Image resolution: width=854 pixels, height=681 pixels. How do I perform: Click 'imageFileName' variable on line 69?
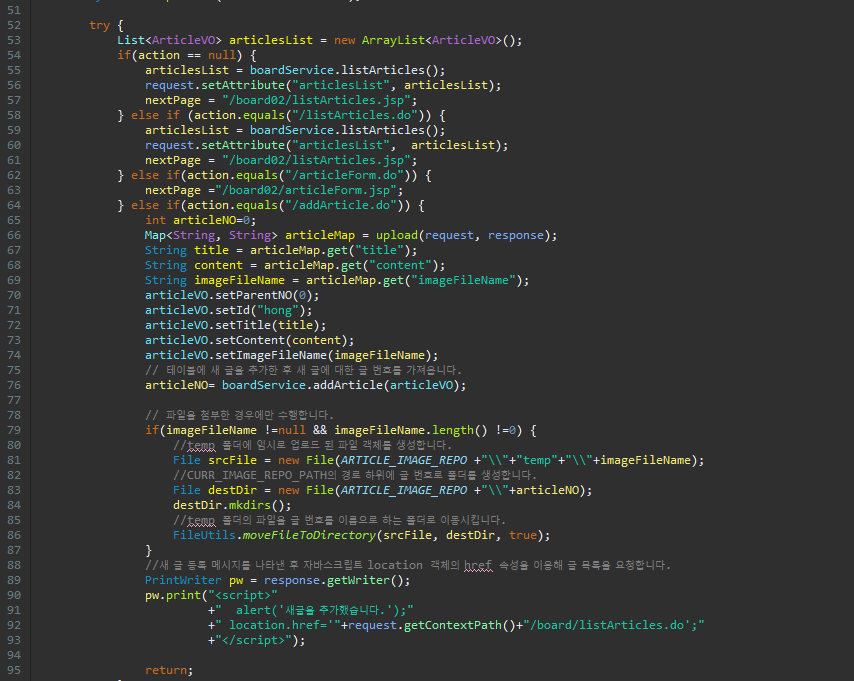pyautogui.click(x=240, y=280)
